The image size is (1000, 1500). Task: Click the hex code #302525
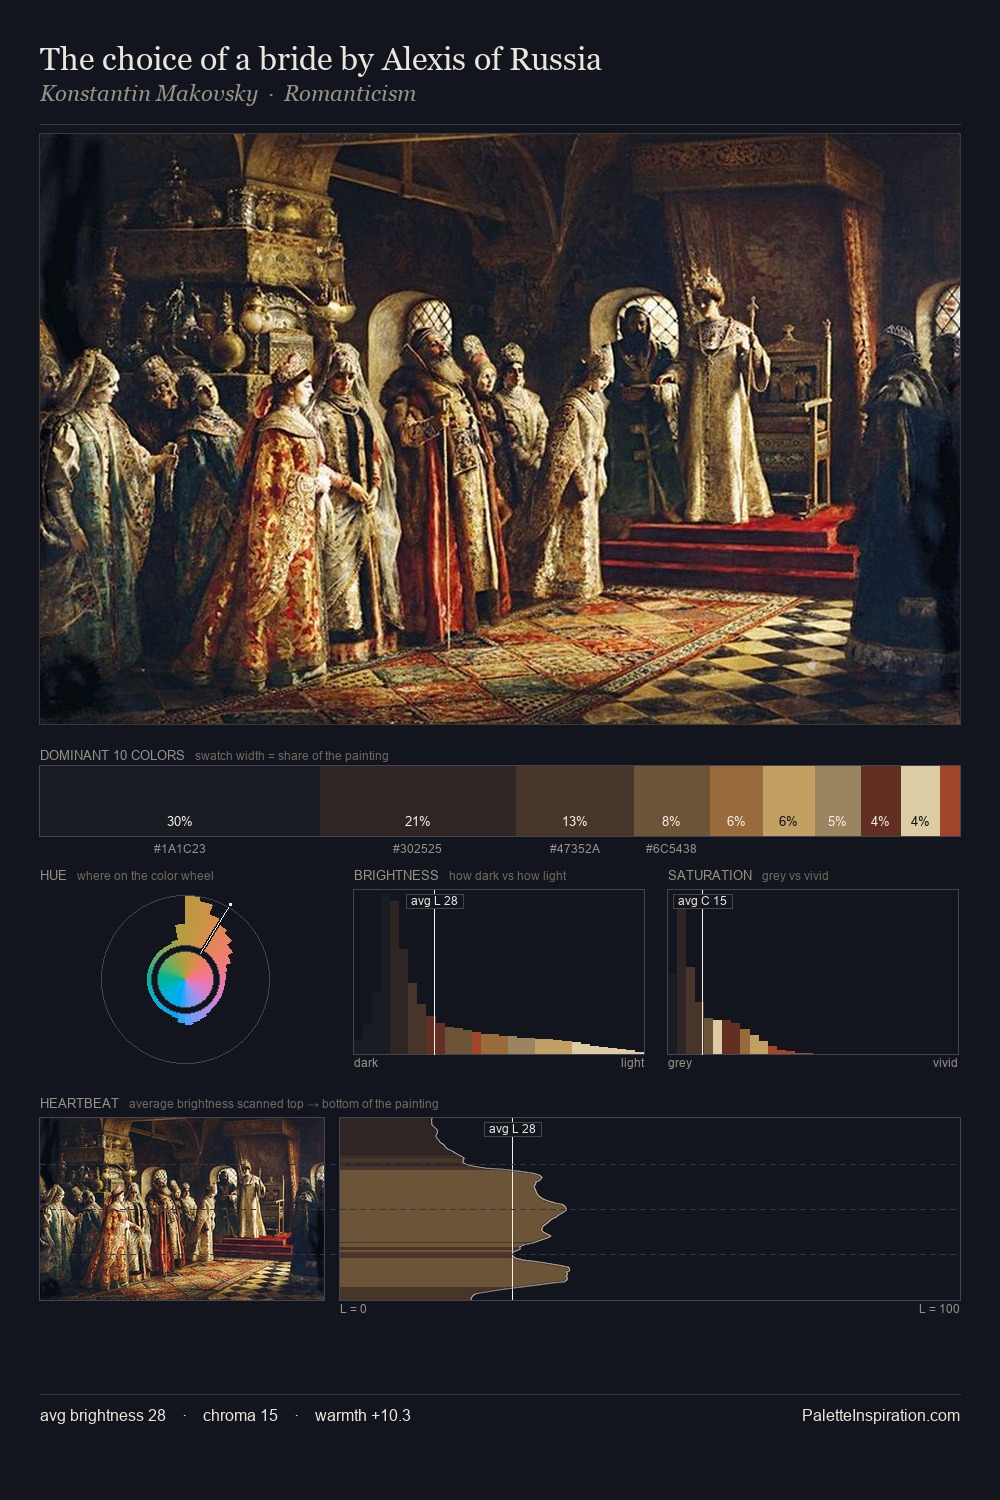[418, 849]
